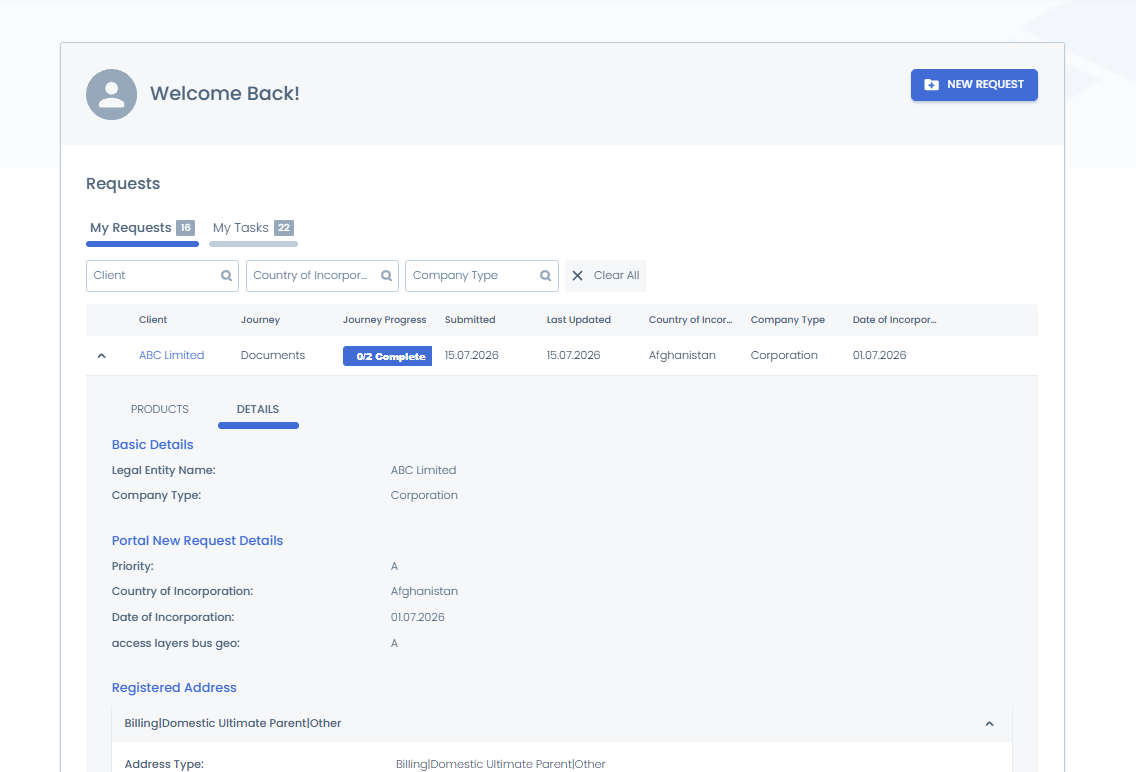
Task: Click the Registered Address heading
Action: click(174, 688)
